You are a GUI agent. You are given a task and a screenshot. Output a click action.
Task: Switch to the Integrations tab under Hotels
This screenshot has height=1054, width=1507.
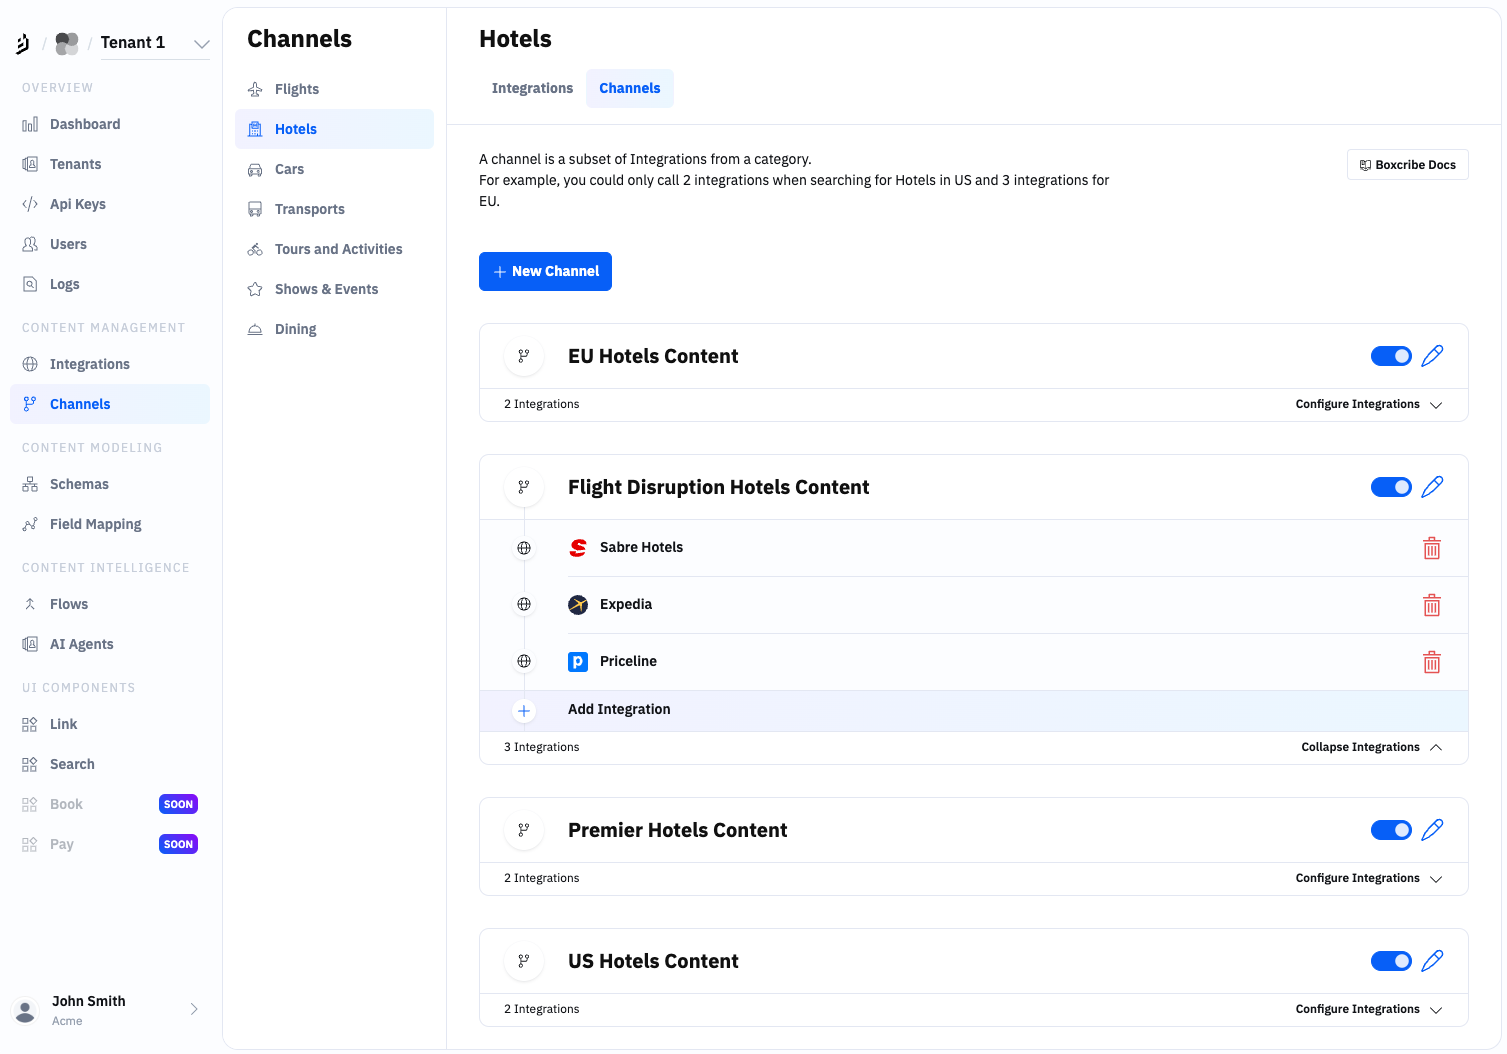532,88
